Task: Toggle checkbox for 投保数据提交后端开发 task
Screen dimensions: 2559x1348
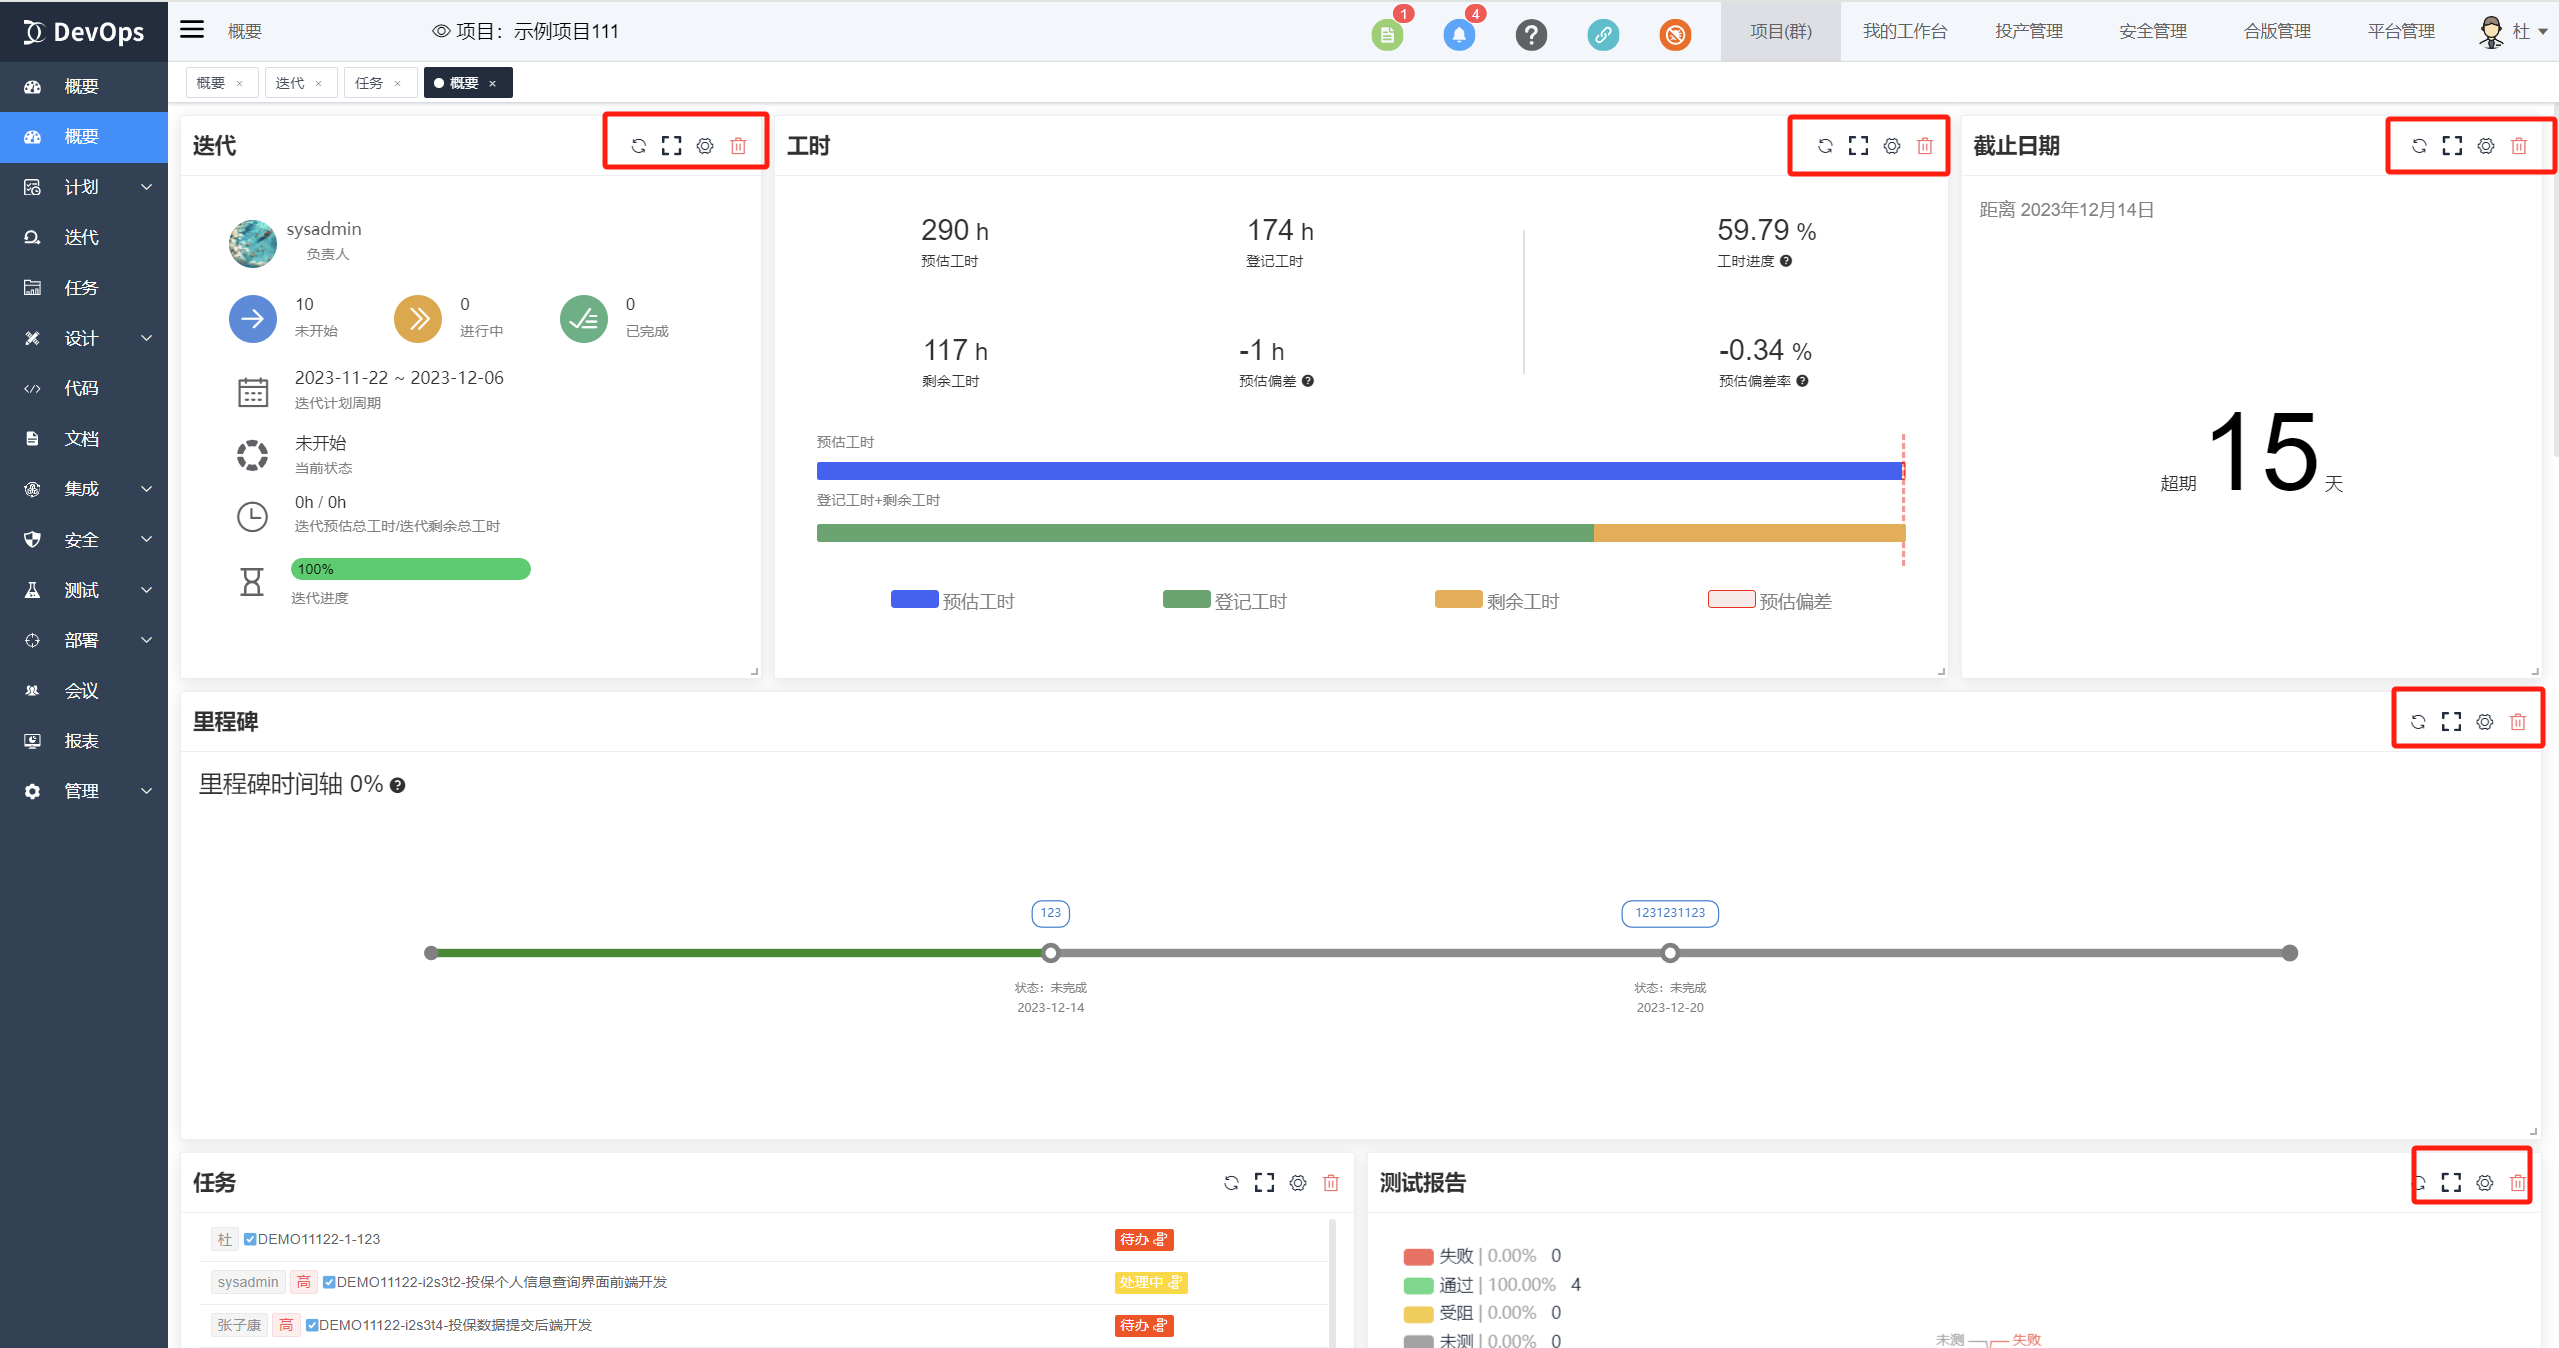Action: [x=312, y=1325]
